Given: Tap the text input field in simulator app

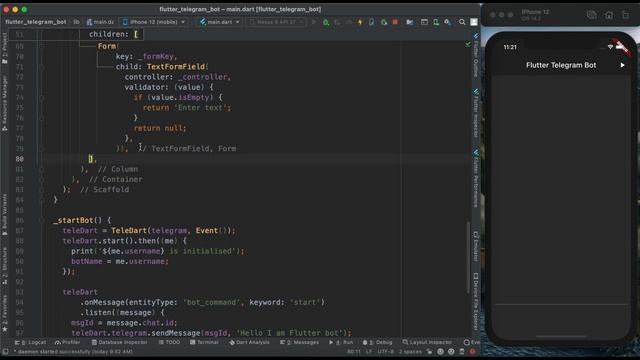Looking at the screenshot, I should point(561,297).
